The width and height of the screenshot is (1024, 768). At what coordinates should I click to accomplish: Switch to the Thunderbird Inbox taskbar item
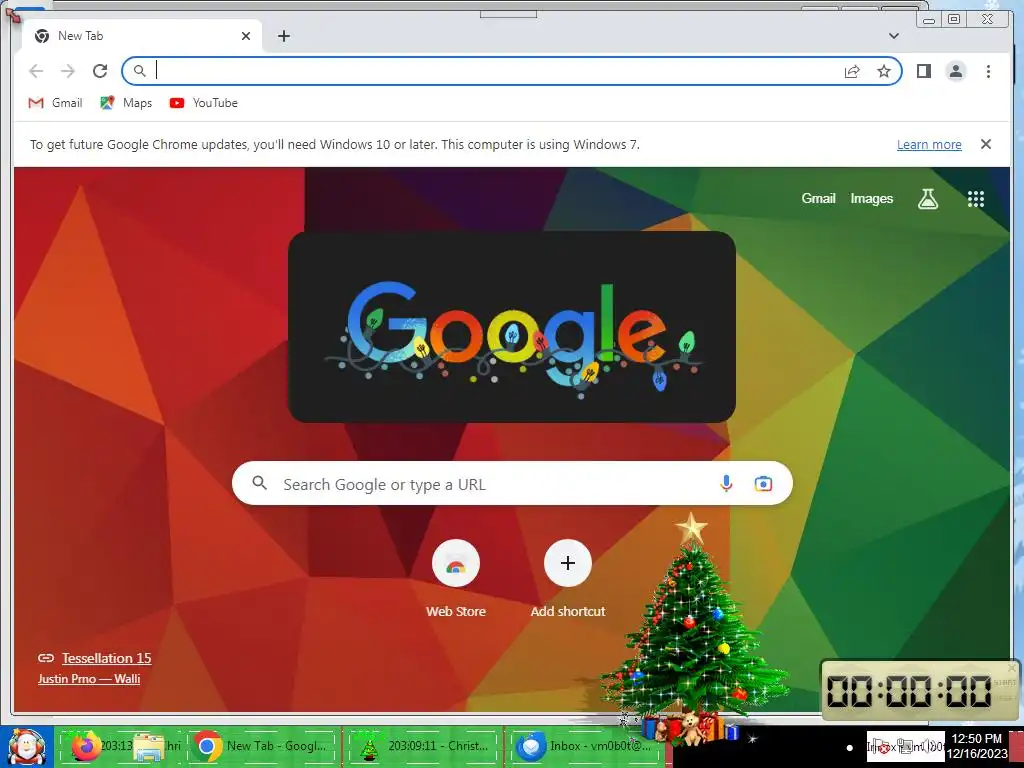pos(585,746)
